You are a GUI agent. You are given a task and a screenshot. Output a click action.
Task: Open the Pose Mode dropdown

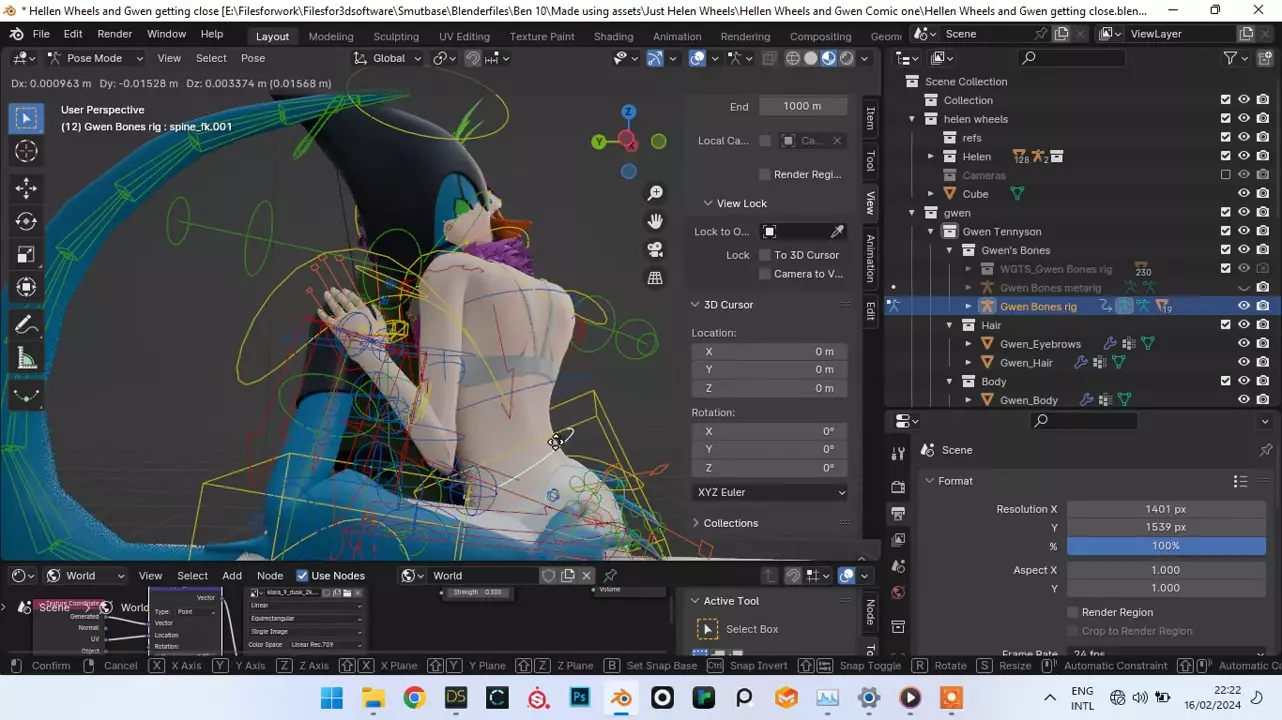pos(94,58)
